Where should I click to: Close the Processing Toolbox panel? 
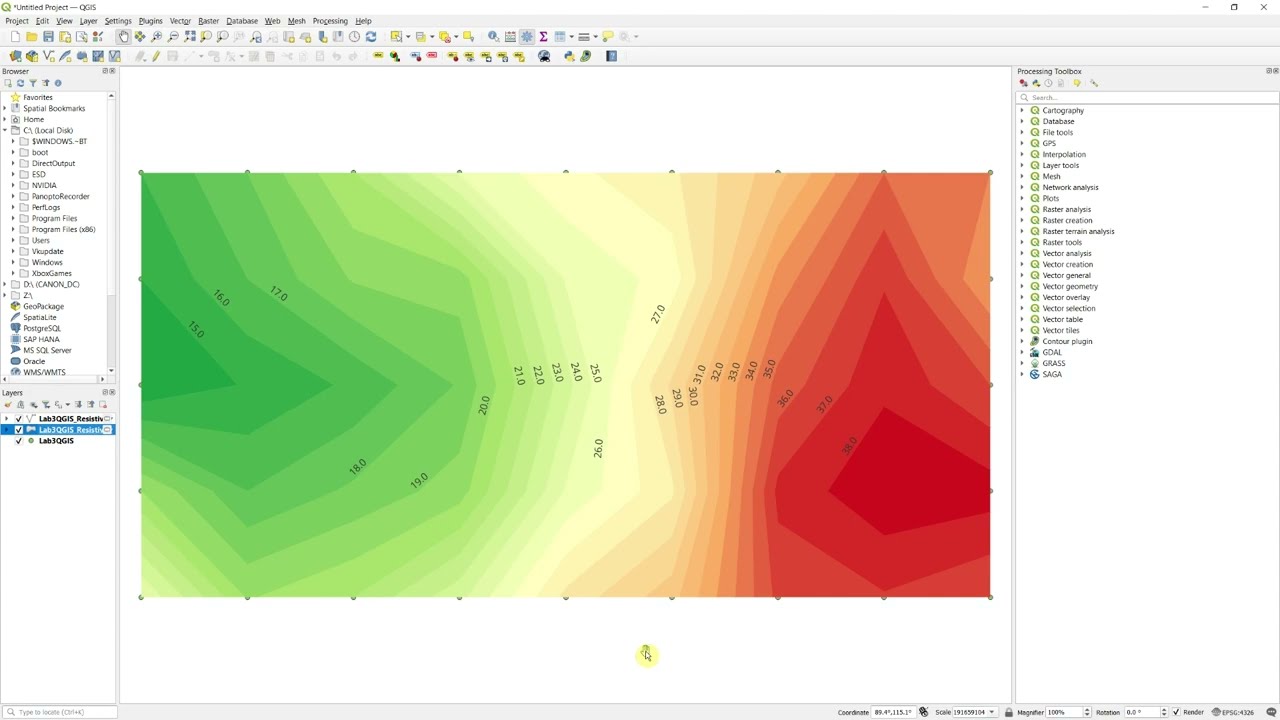1274,71
